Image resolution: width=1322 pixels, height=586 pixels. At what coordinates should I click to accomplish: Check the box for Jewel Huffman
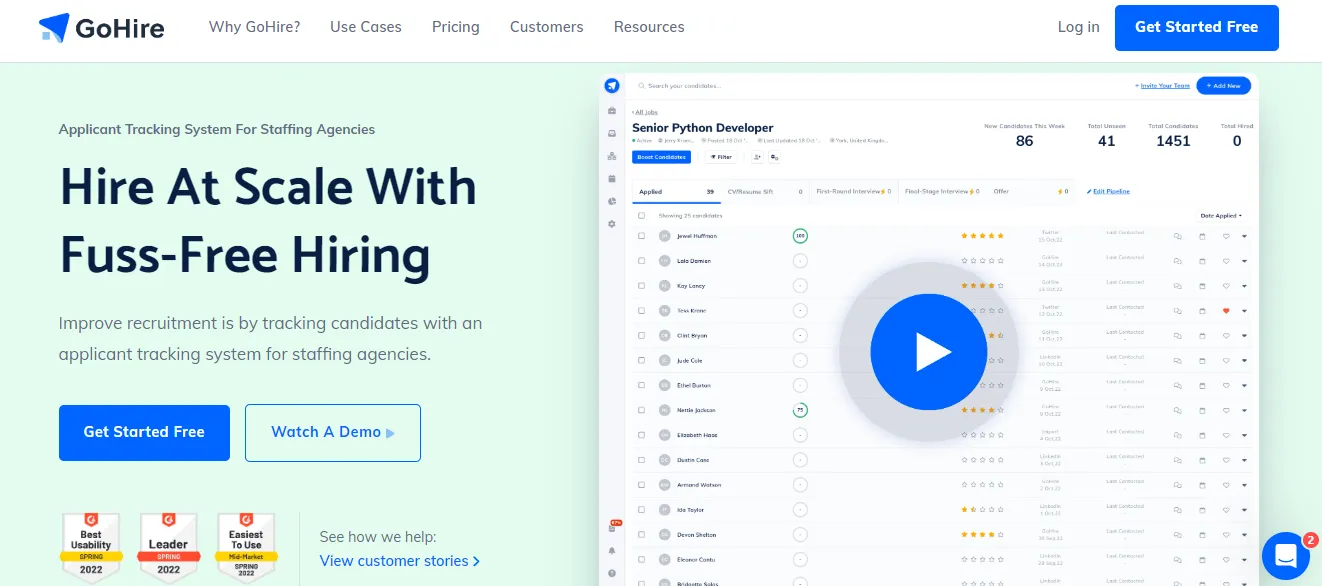[x=641, y=236]
